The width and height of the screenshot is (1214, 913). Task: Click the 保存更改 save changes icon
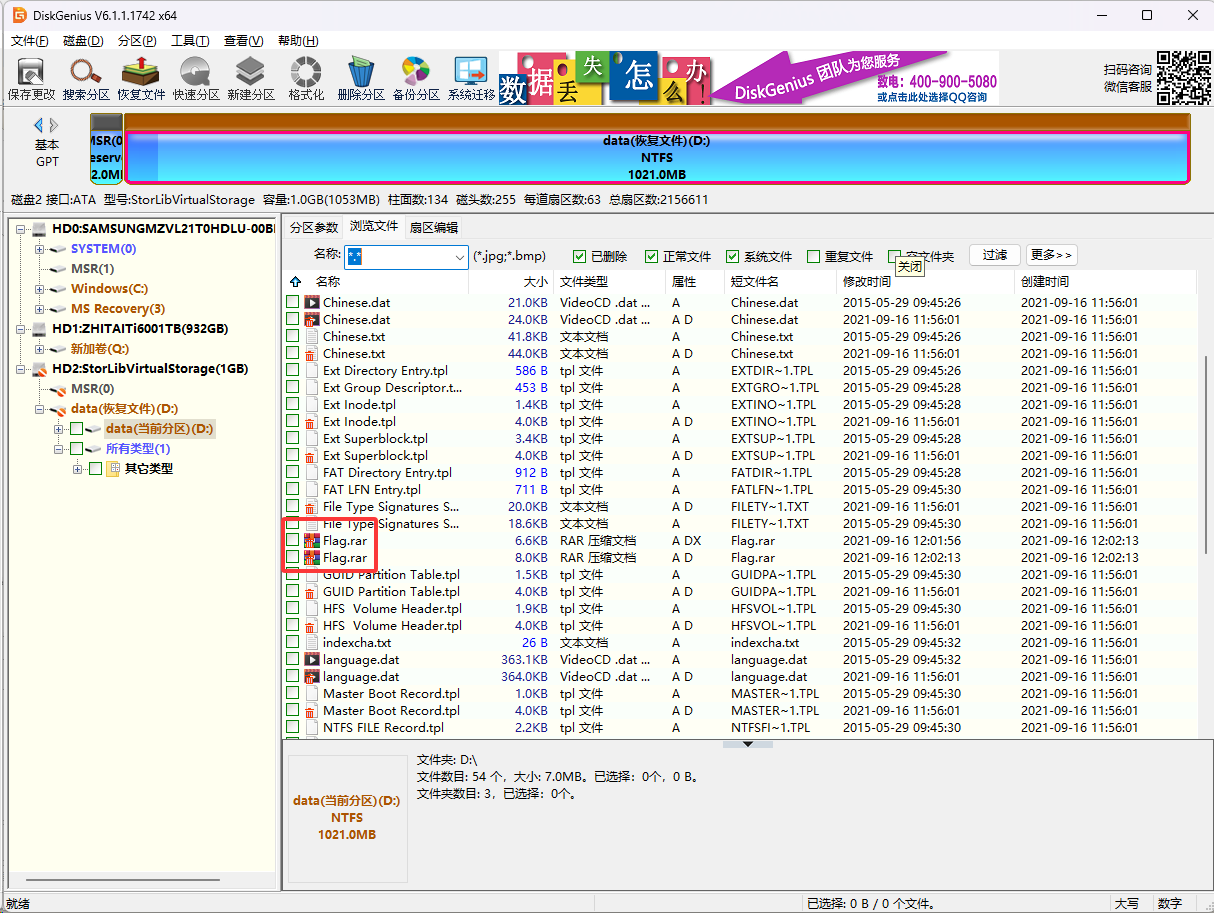(31, 76)
